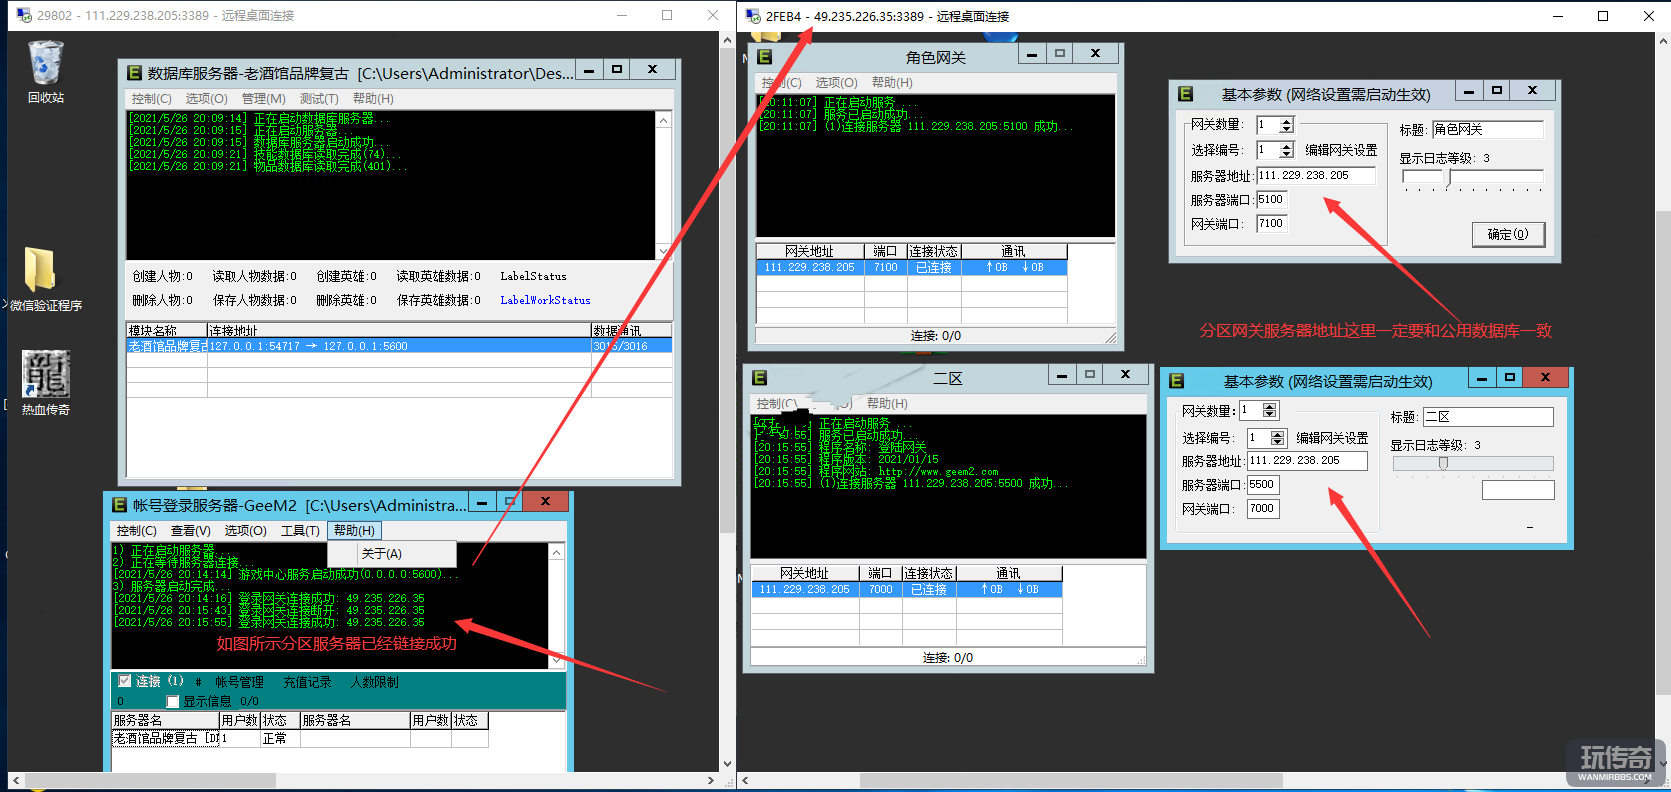
Task: Toggle the 连接 checkbox in login server
Action: point(125,681)
